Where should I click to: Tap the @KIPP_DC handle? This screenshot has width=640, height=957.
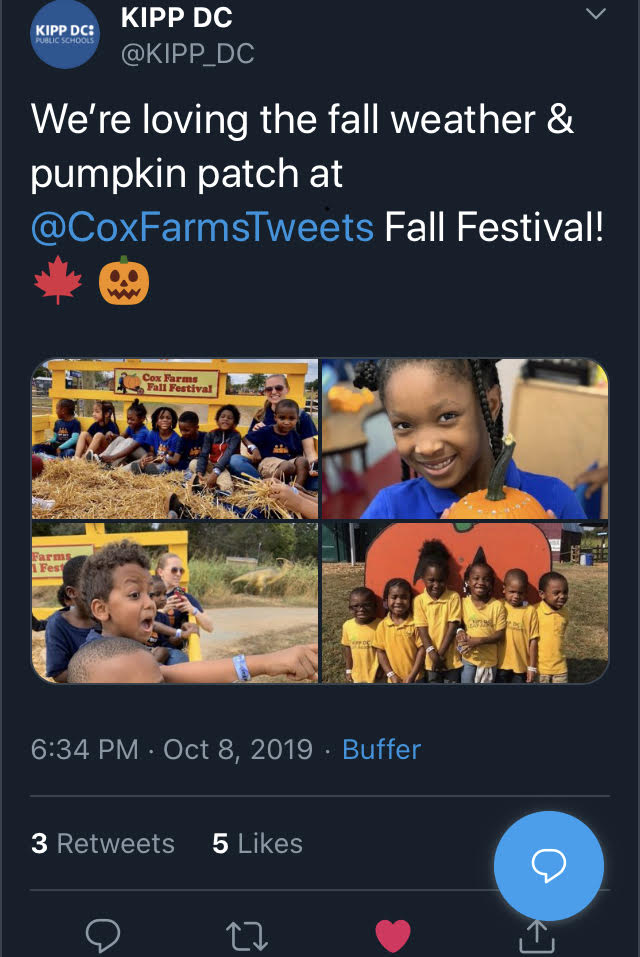point(187,54)
